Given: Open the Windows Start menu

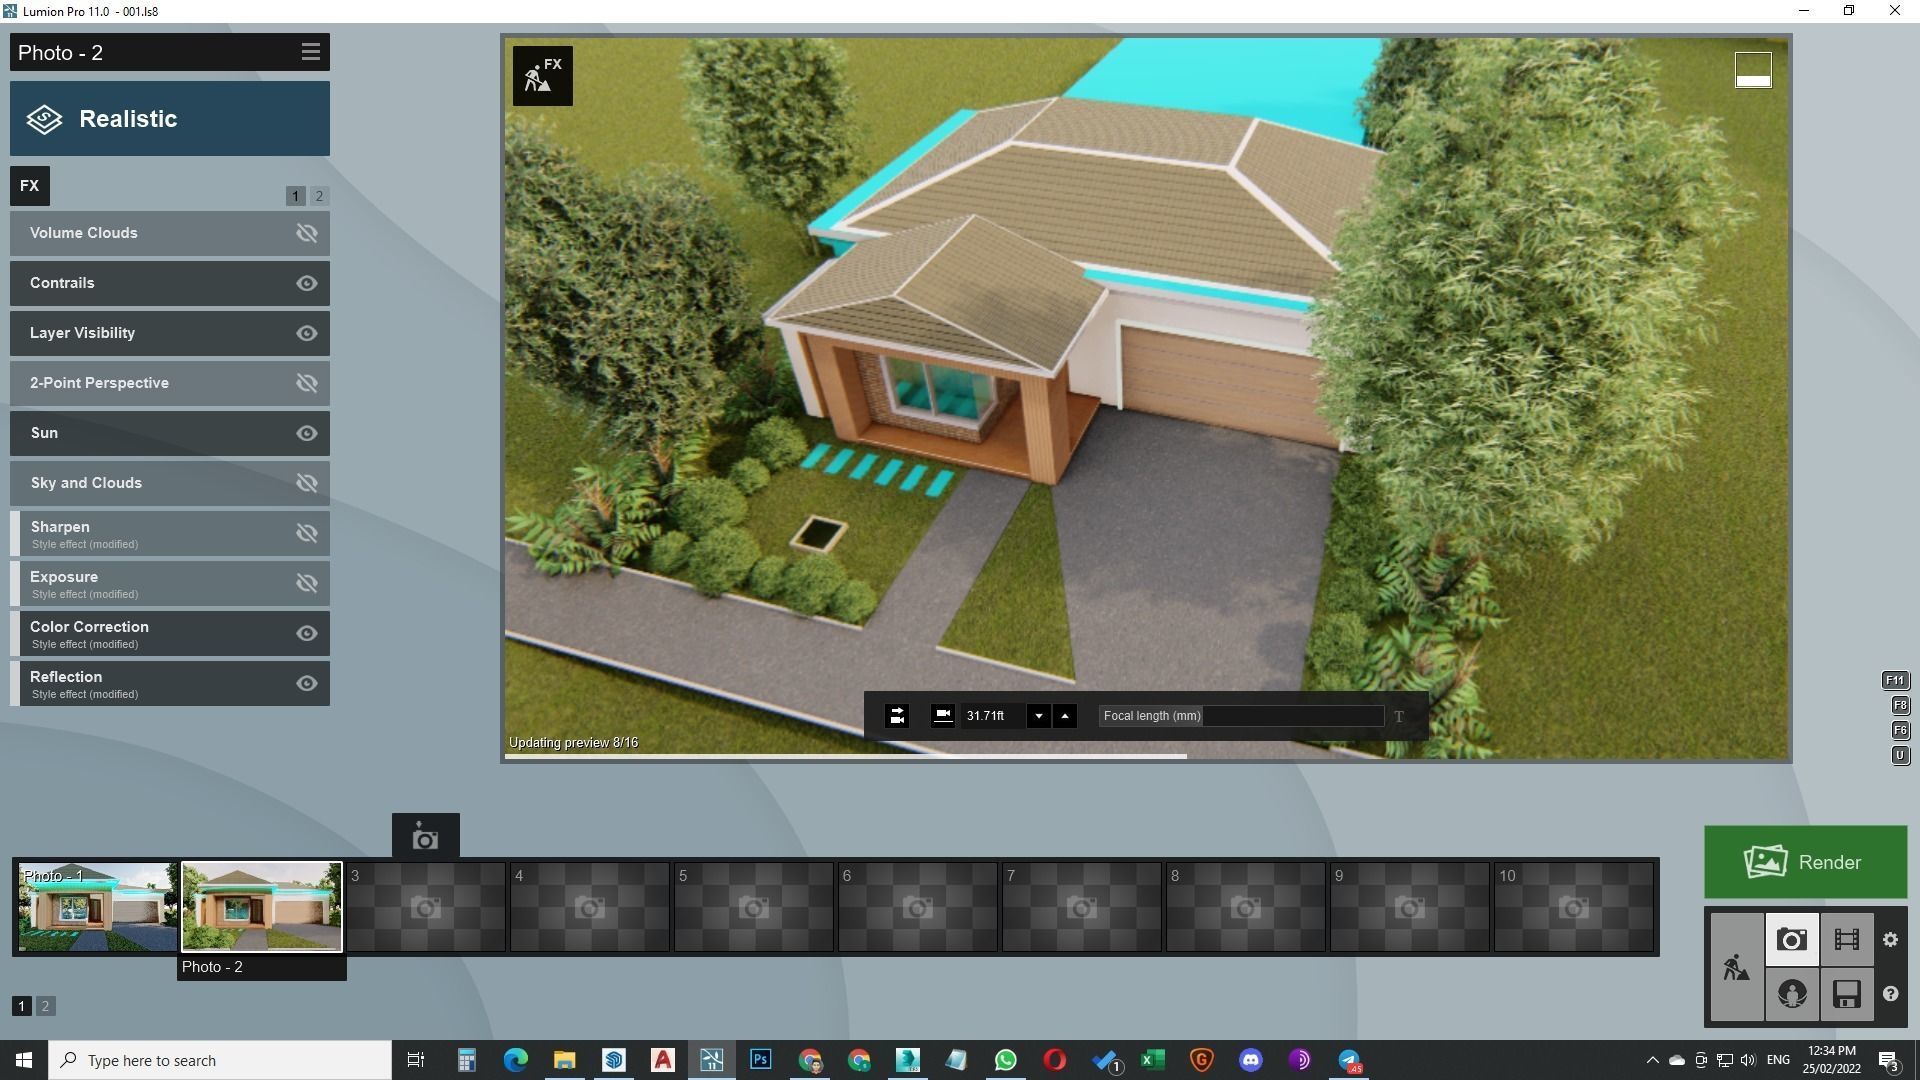Looking at the screenshot, I should (24, 1060).
